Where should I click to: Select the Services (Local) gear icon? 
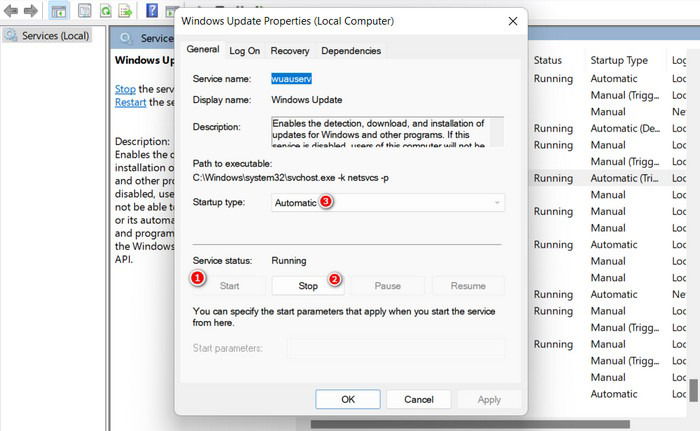point(11,35)
